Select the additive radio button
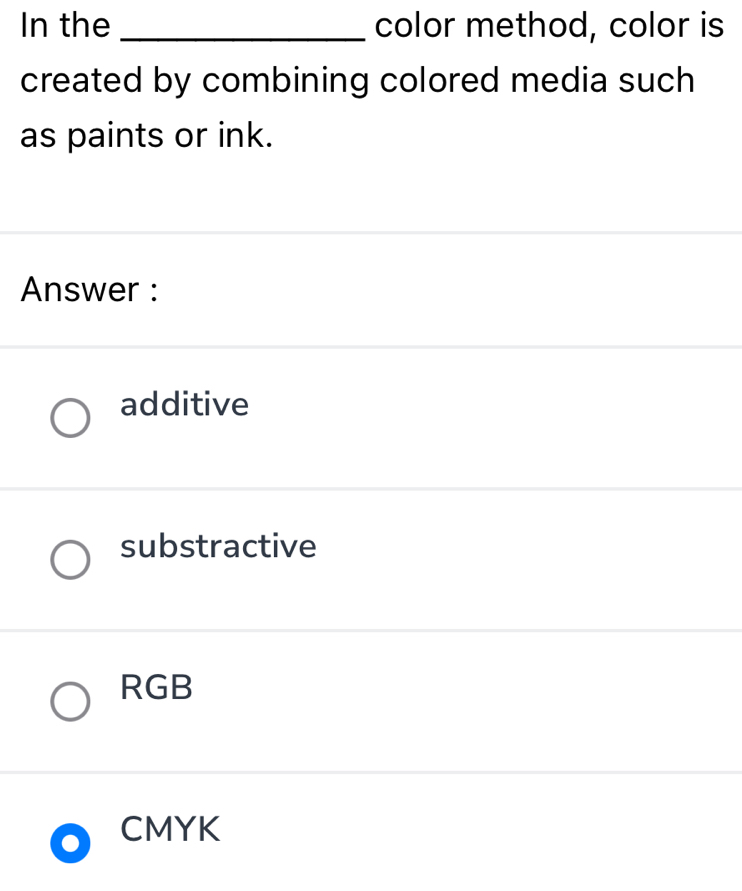This screenshot has height=891, width=742. [70, 418]
